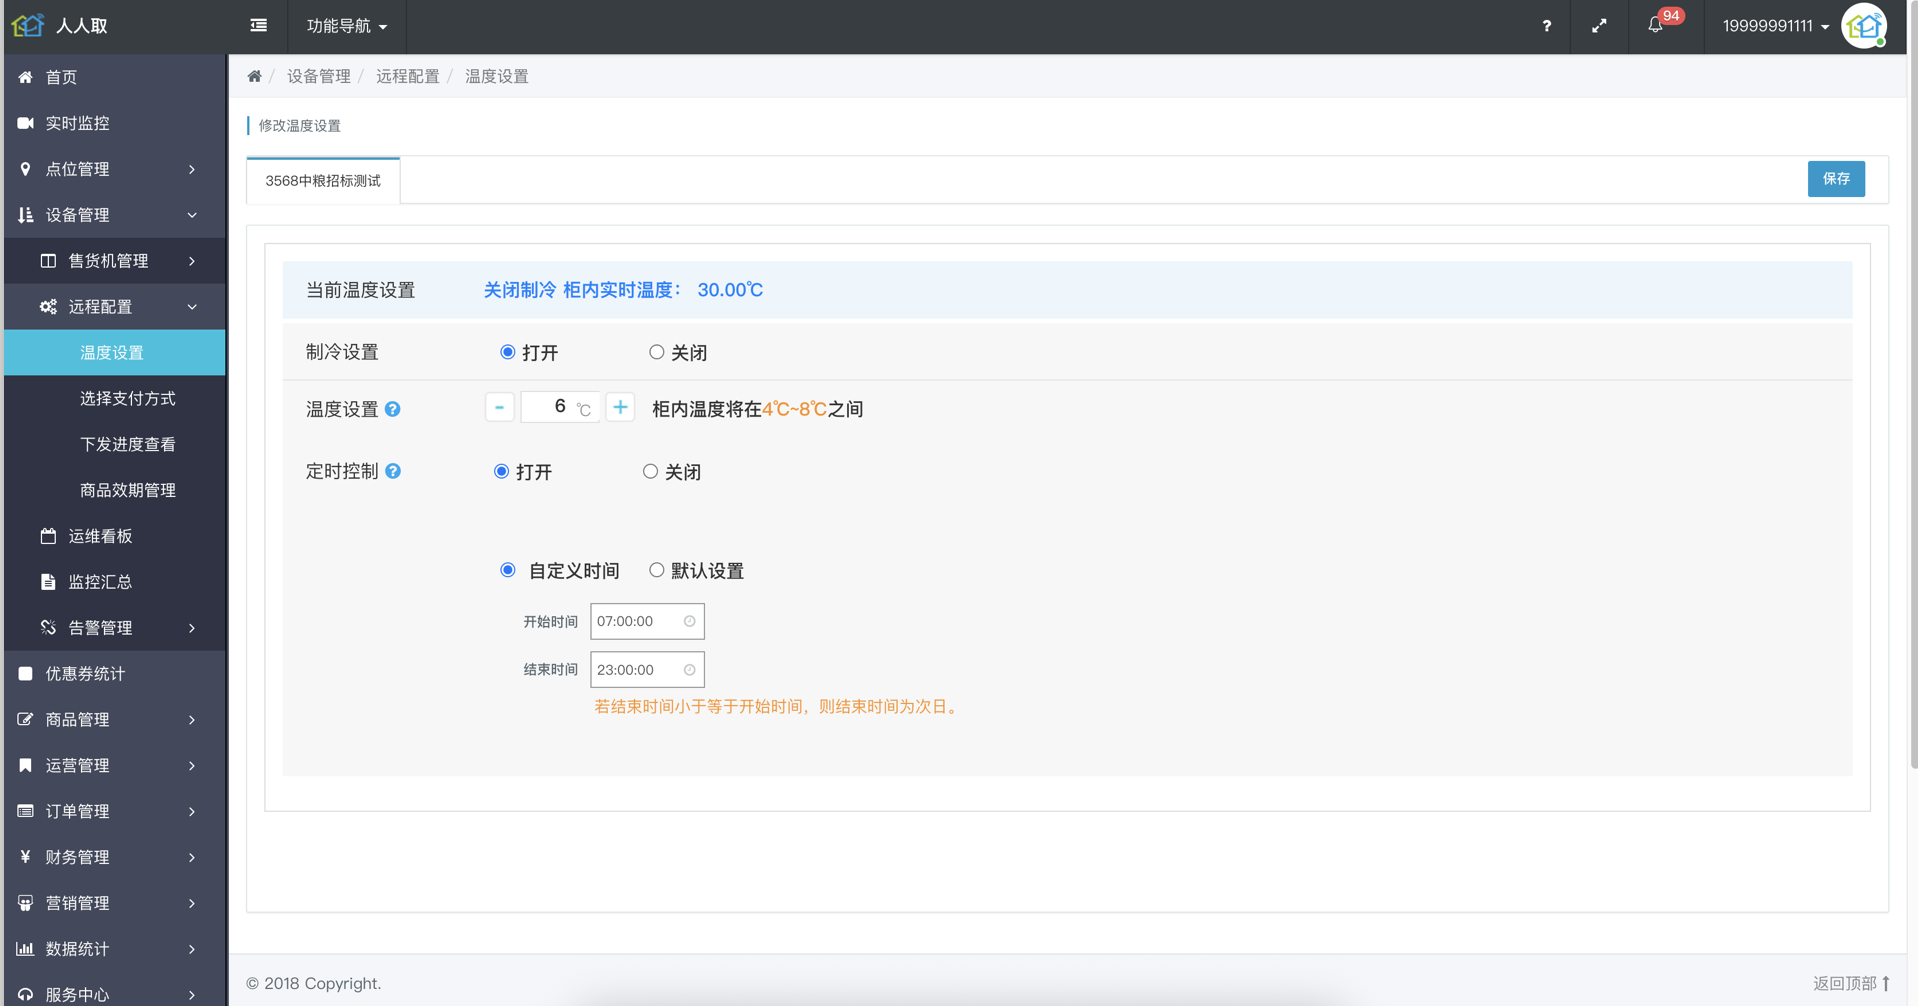
Task: Click the temperature value input showing 6
Action: (x=560, y=407)
